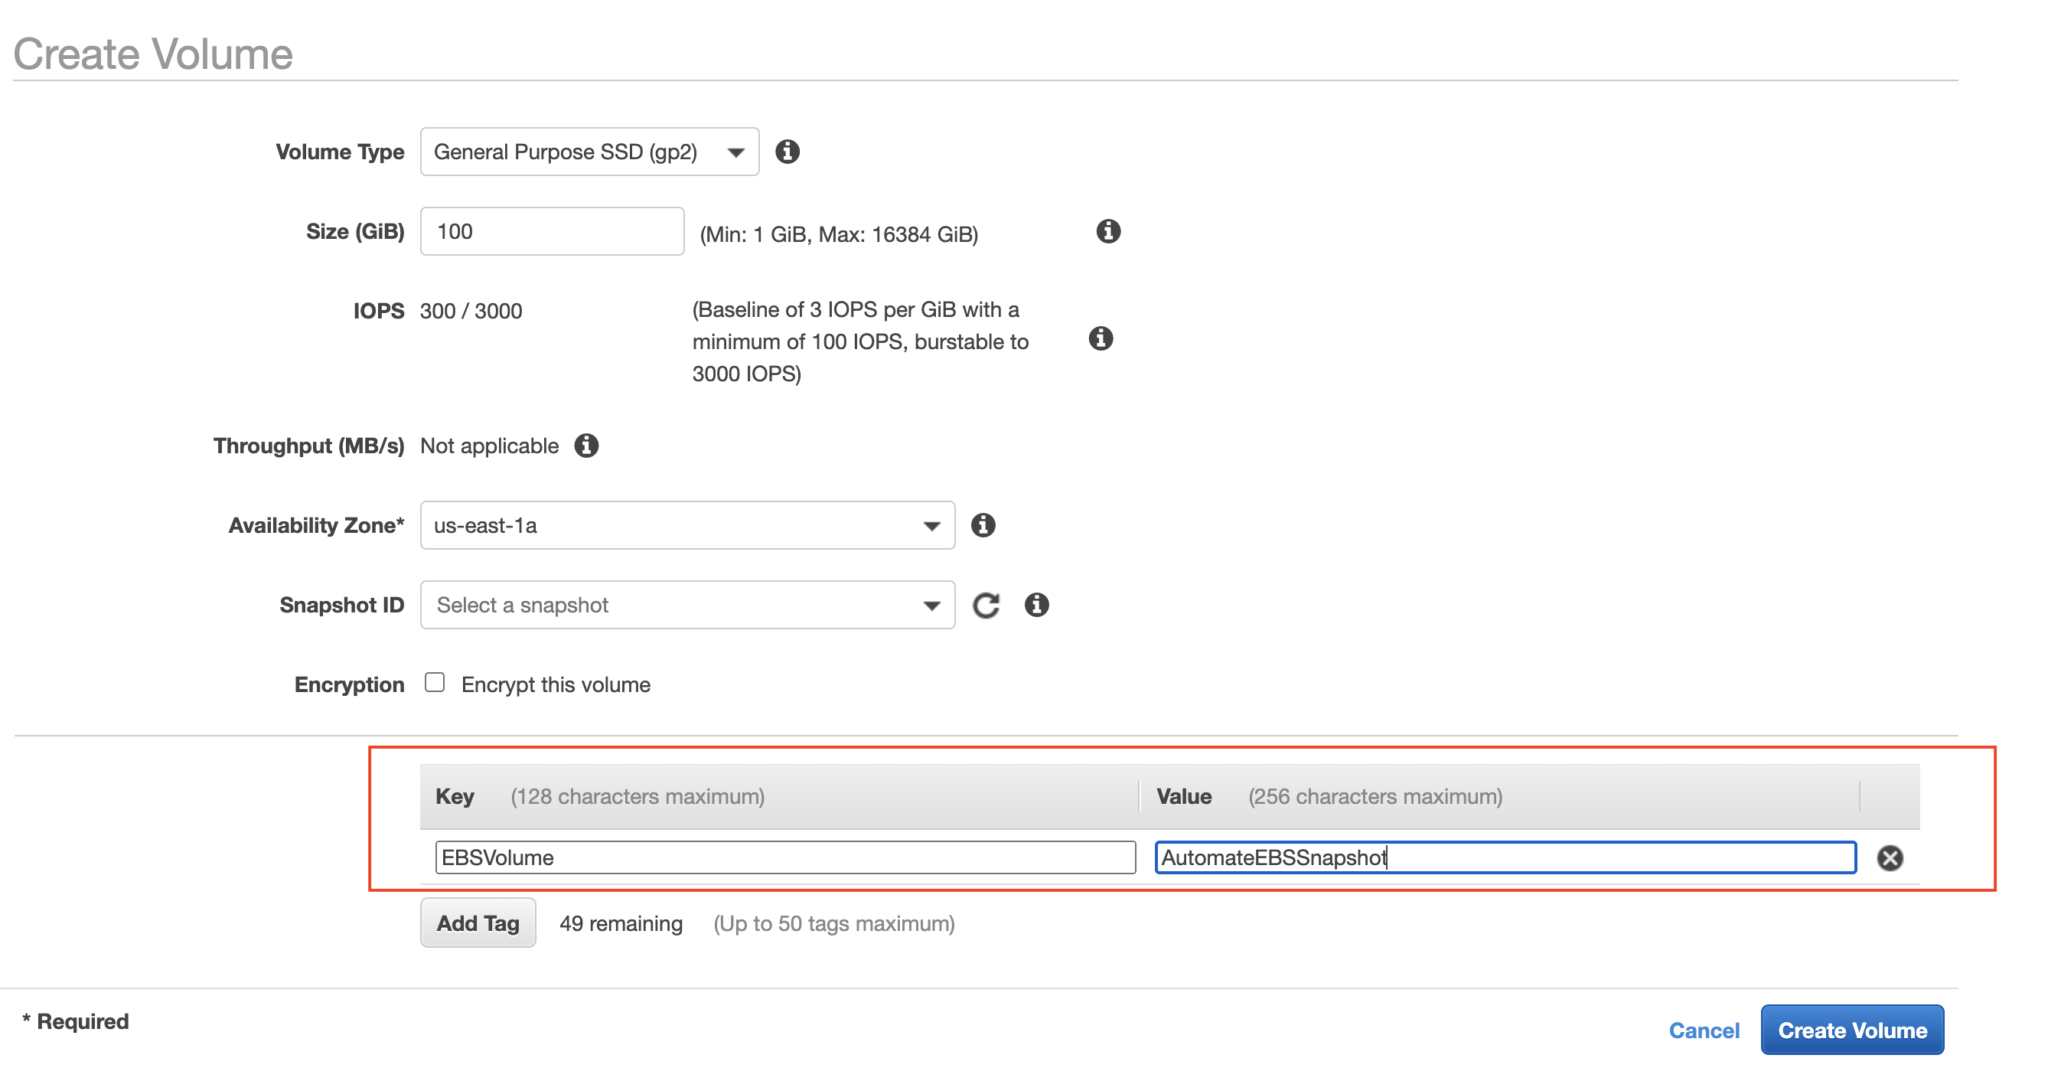Open the Availability Zone info icon
The width and height of the screenshot is (2048, 1081).
point(983,525)
